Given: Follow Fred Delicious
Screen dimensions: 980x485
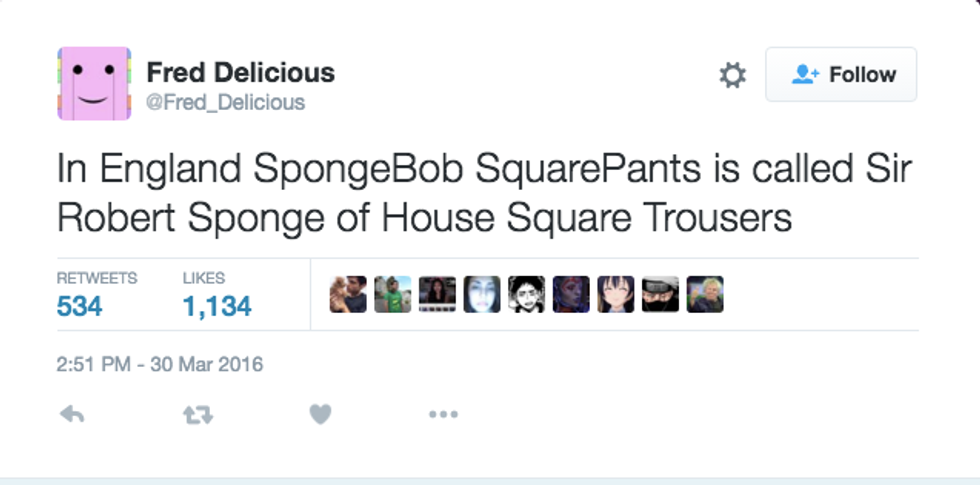Looking at the screenshot, I should [841, 75].
